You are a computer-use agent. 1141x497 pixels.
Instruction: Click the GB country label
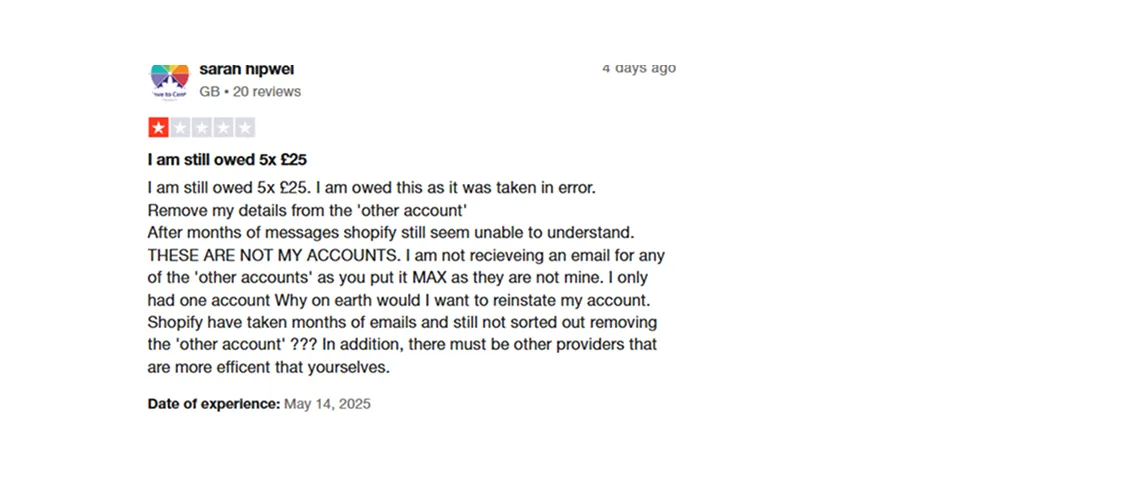tap(209, 91)
